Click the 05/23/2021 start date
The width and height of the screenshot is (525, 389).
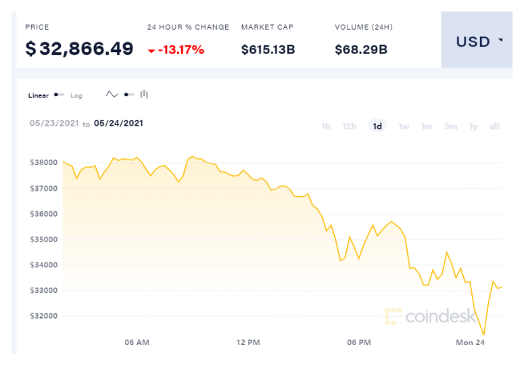[54, 123]
